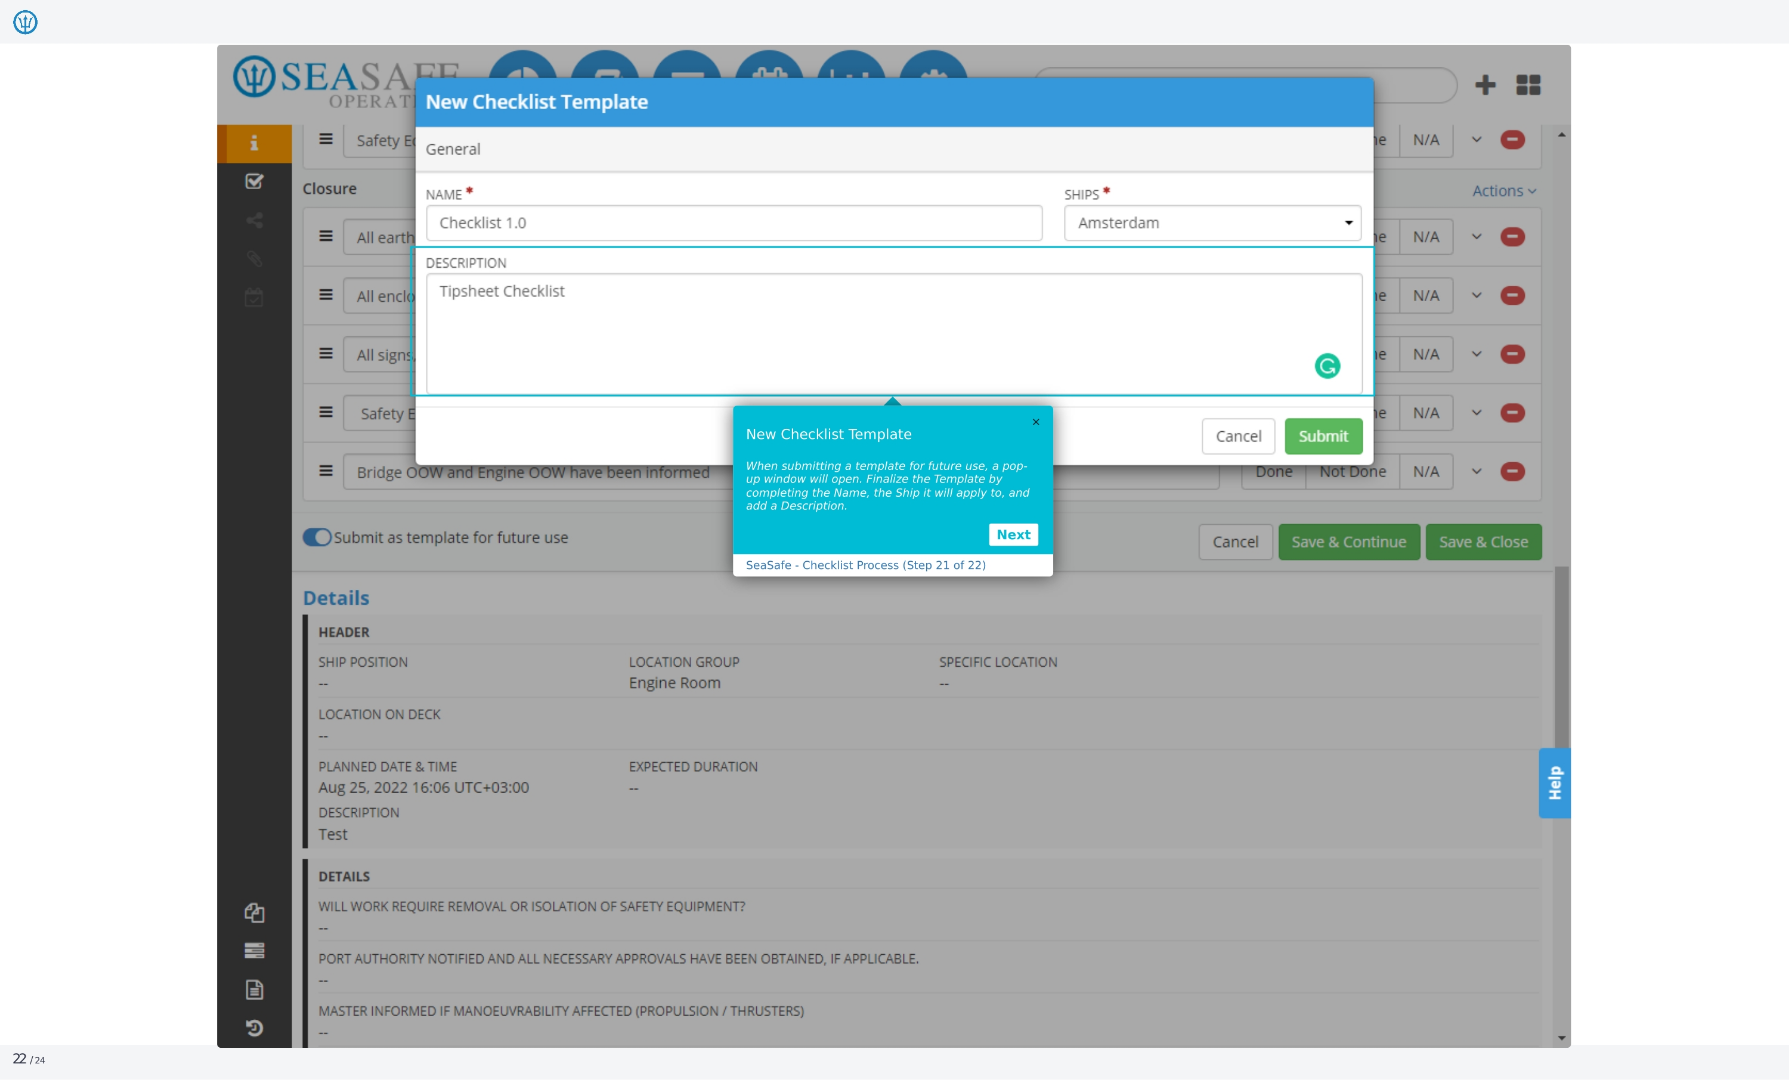Click Next in the tutorial tooltip
Image resolution: width=1789 pixels, height=1080 pixels.
point(1013,535)
